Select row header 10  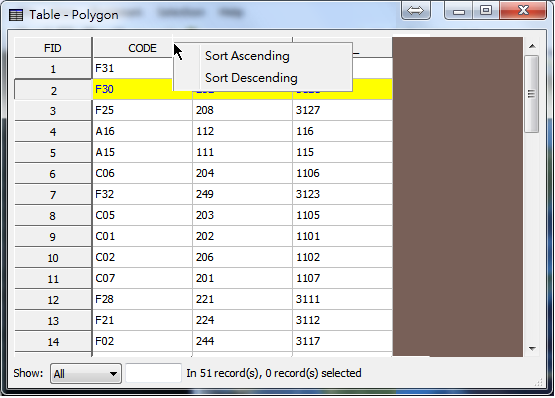click(x=53, y=258)
